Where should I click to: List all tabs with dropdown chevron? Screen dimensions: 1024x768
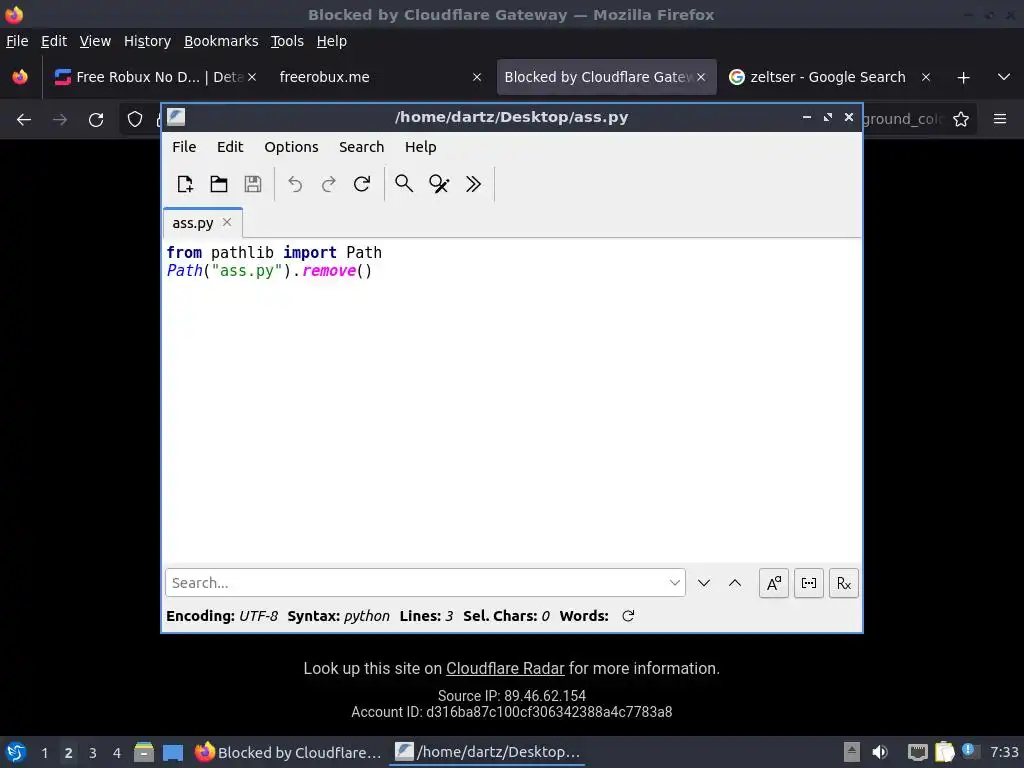(x=1004, y=77)
